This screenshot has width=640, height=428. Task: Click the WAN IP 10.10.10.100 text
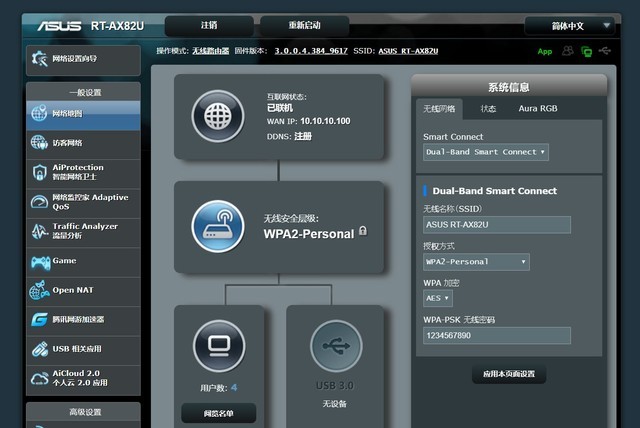click(x=325, y=121)
